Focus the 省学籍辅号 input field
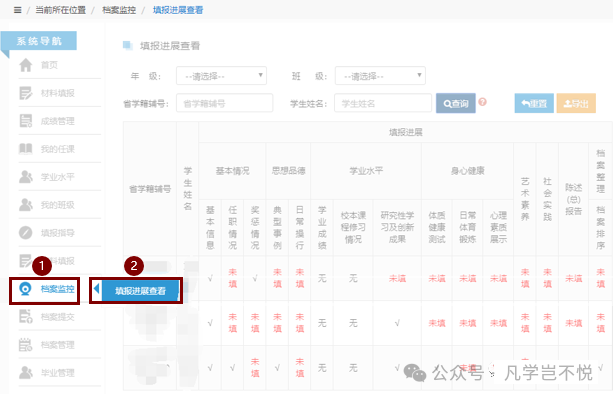 pos(224,103)
